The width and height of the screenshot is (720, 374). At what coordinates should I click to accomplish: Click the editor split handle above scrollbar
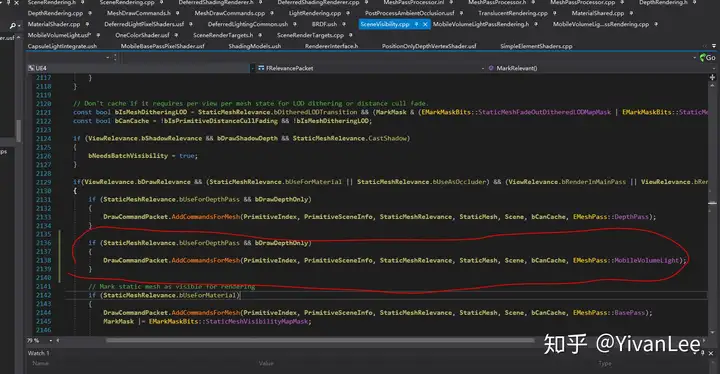(x=712, y=78)
